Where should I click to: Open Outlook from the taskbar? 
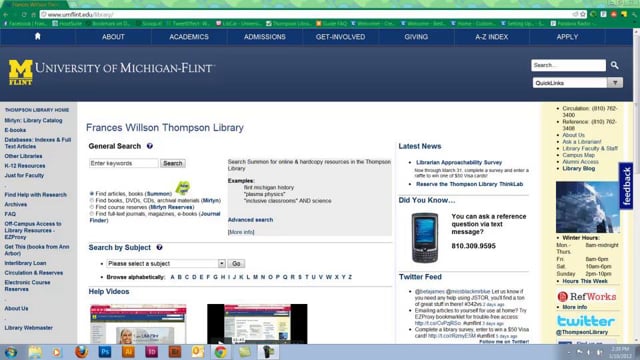coord(198,352)
